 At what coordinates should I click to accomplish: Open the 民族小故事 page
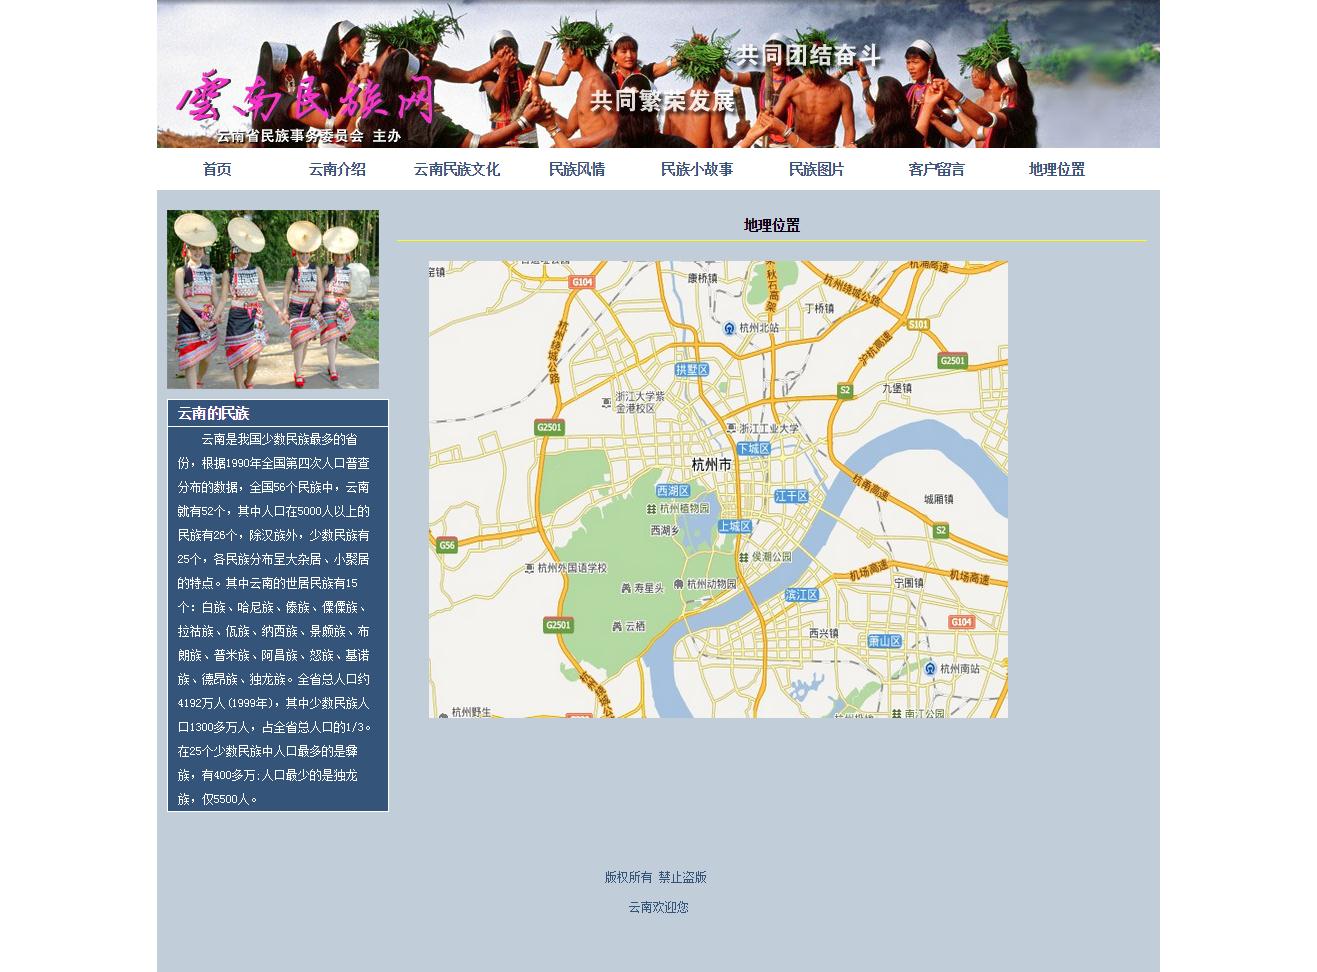tap(697, 169)
